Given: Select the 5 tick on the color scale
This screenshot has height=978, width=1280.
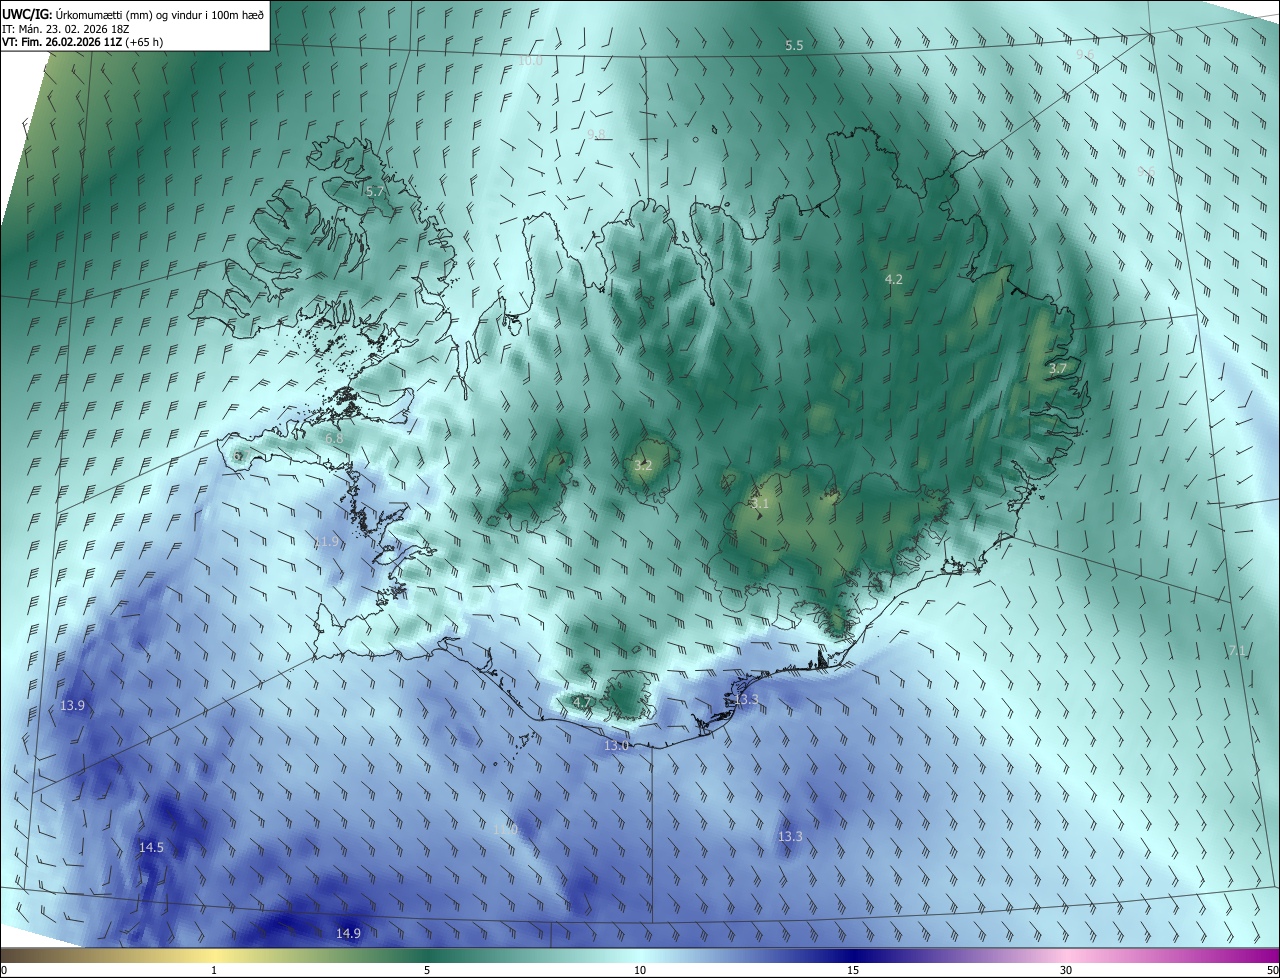Looking at the screenshot, I should (427, 971).
